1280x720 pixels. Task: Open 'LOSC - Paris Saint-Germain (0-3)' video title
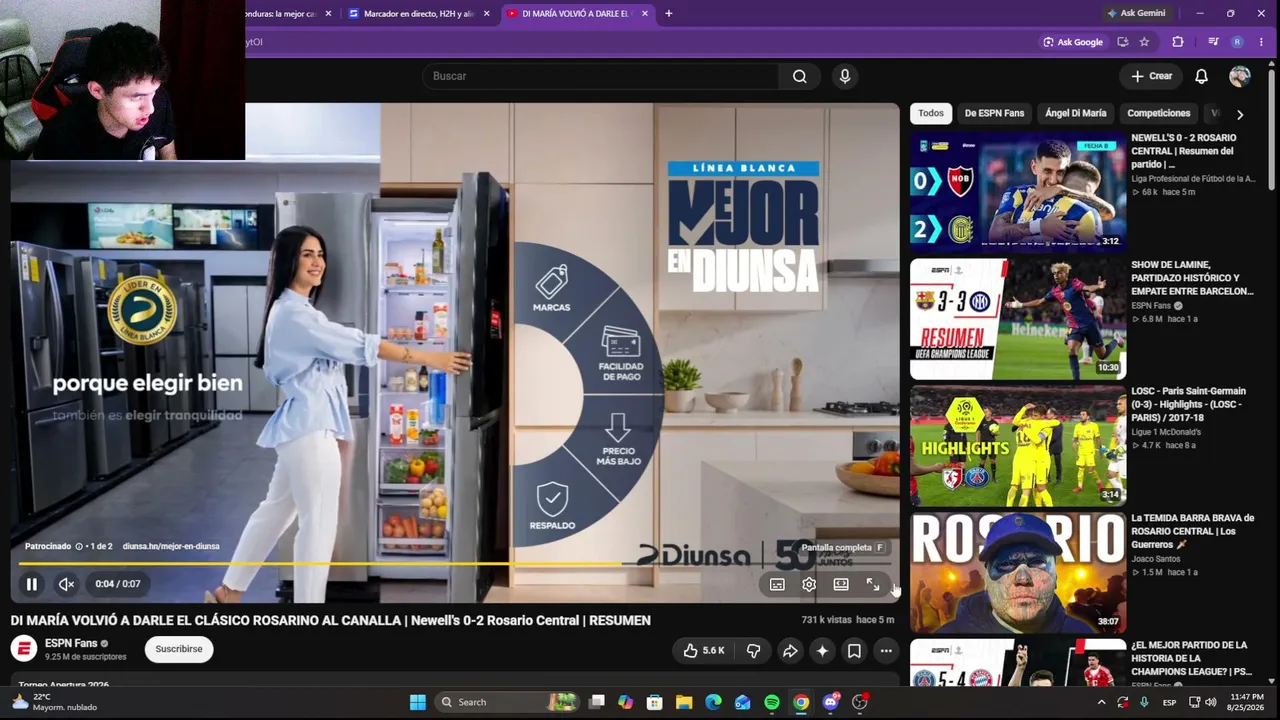click(x=1188, y=404)
